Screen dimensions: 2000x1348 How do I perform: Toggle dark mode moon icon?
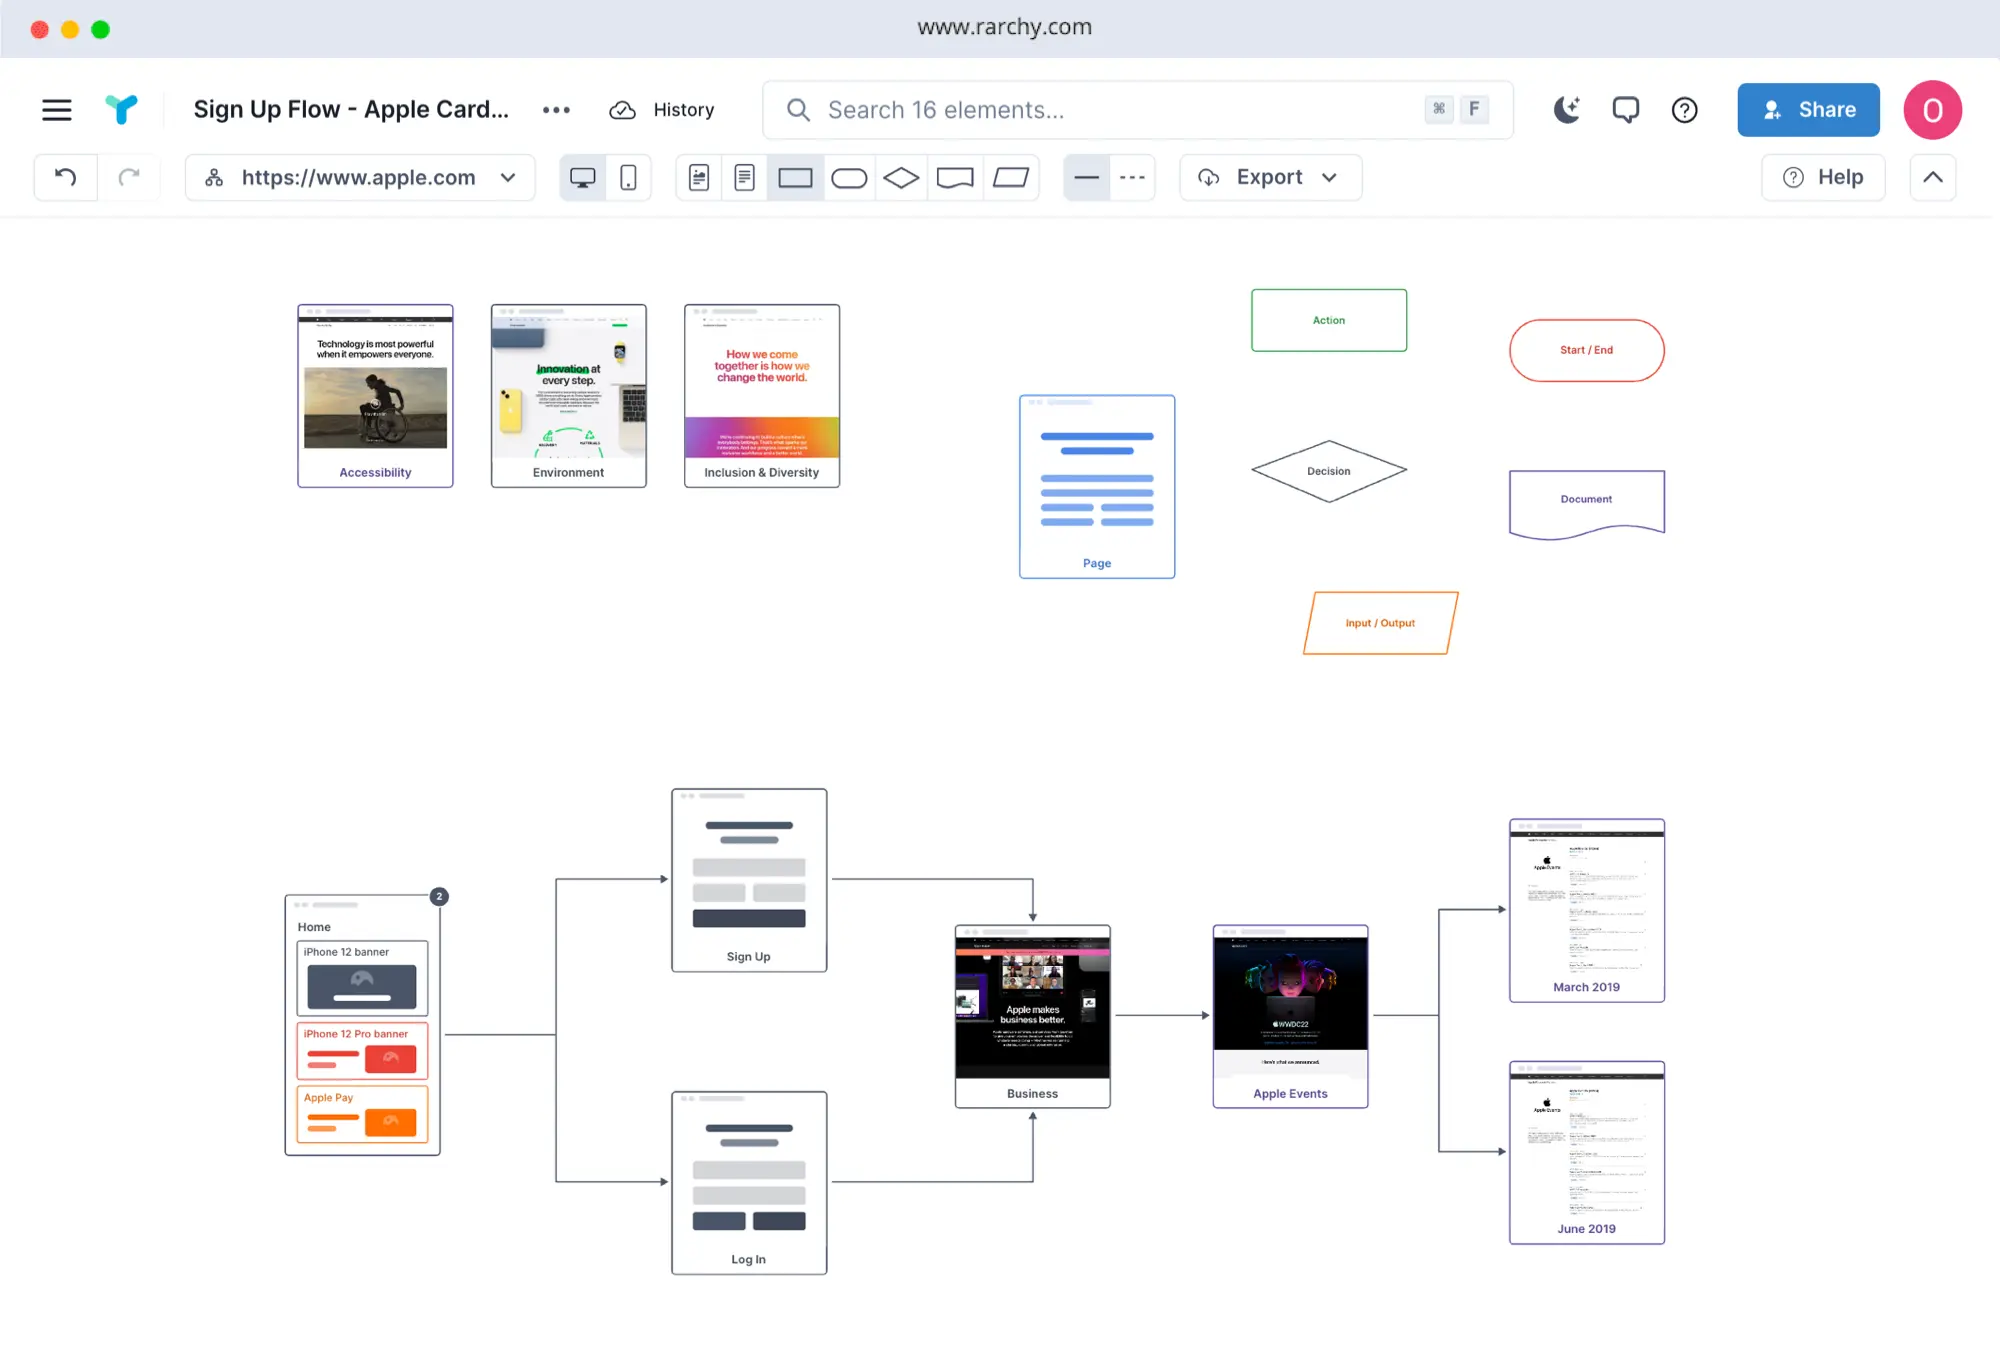[1566, 110]
